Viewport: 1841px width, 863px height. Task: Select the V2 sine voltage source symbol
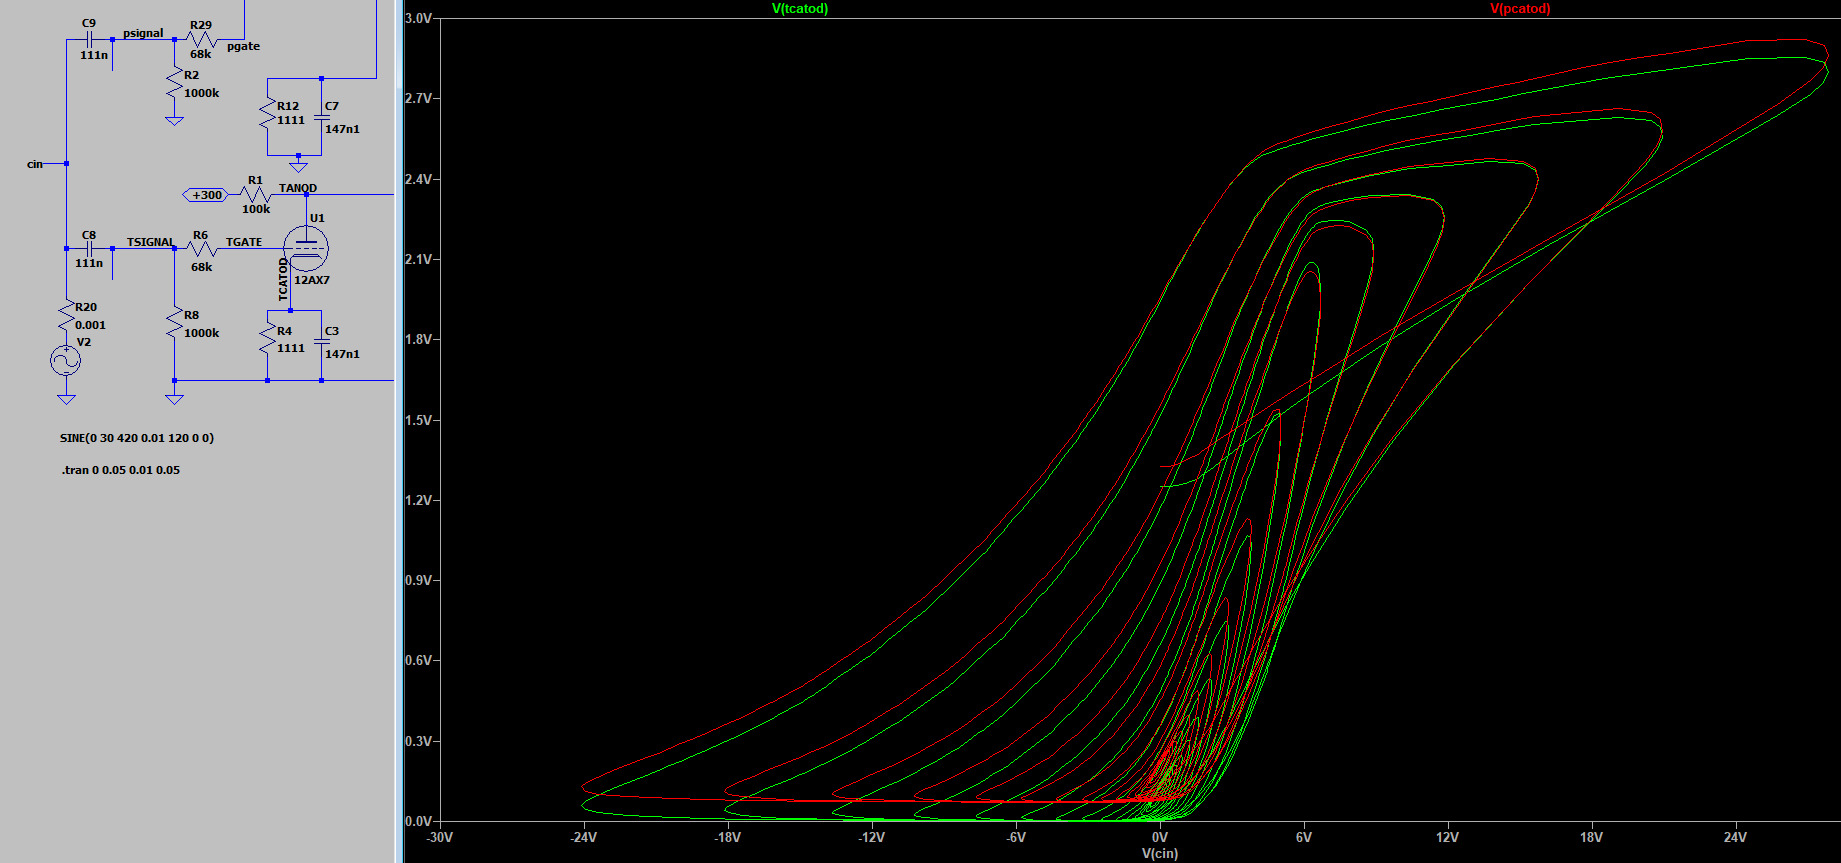tap(66, 360)
